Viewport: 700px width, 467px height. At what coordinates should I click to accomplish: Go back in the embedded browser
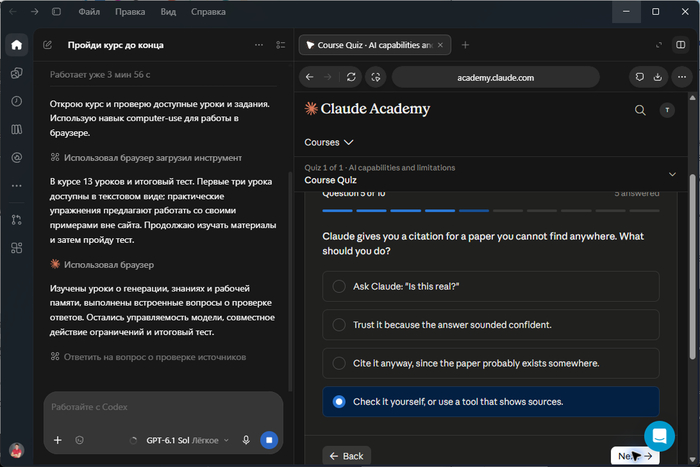pos(309,77)
